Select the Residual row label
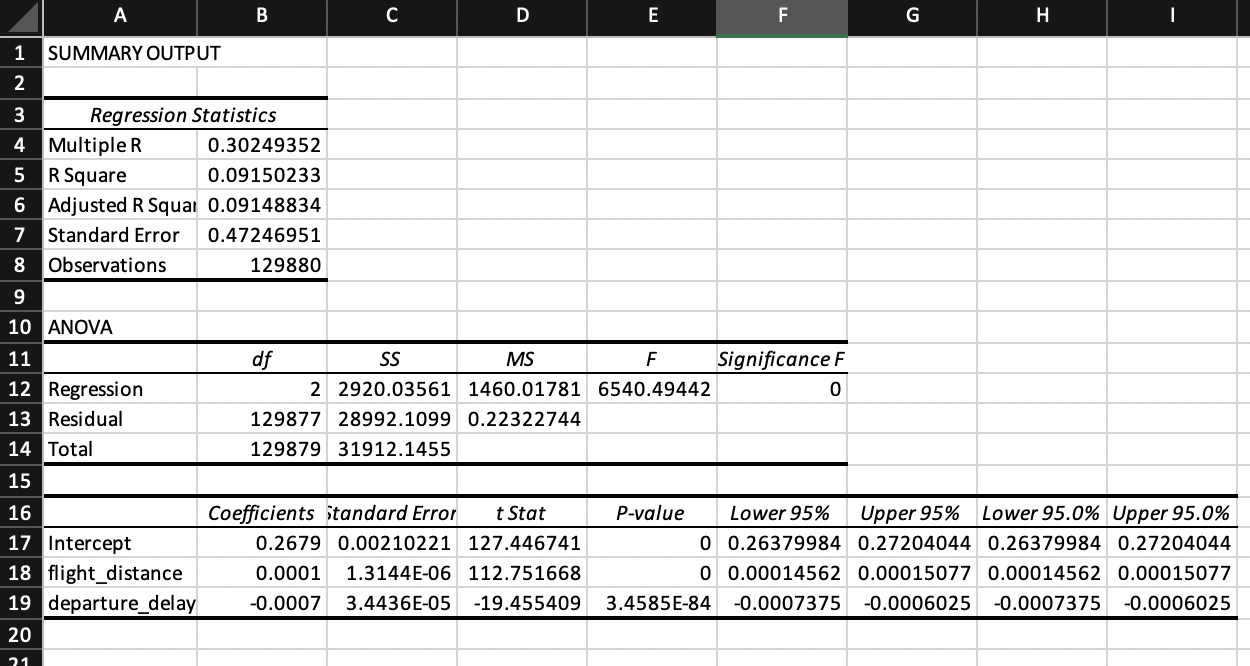The width and height of the screenshot is (1250, 666). tap(121, 419)
